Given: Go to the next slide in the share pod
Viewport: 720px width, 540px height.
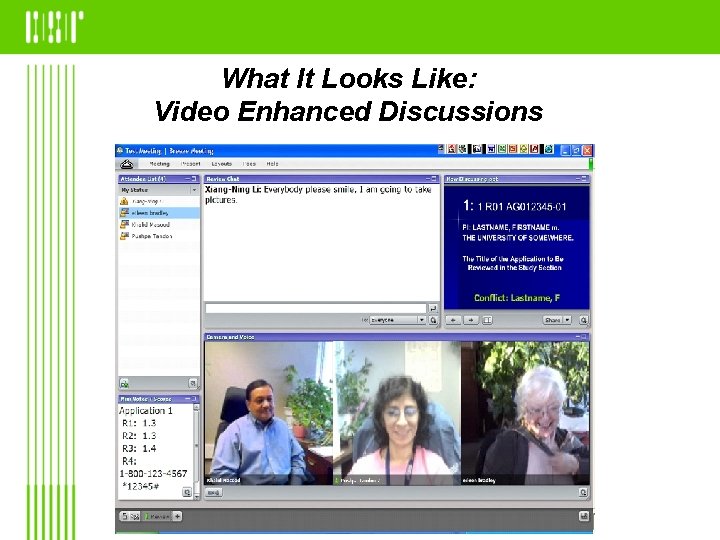Looking at the screenshot, I should click(471, 320).
